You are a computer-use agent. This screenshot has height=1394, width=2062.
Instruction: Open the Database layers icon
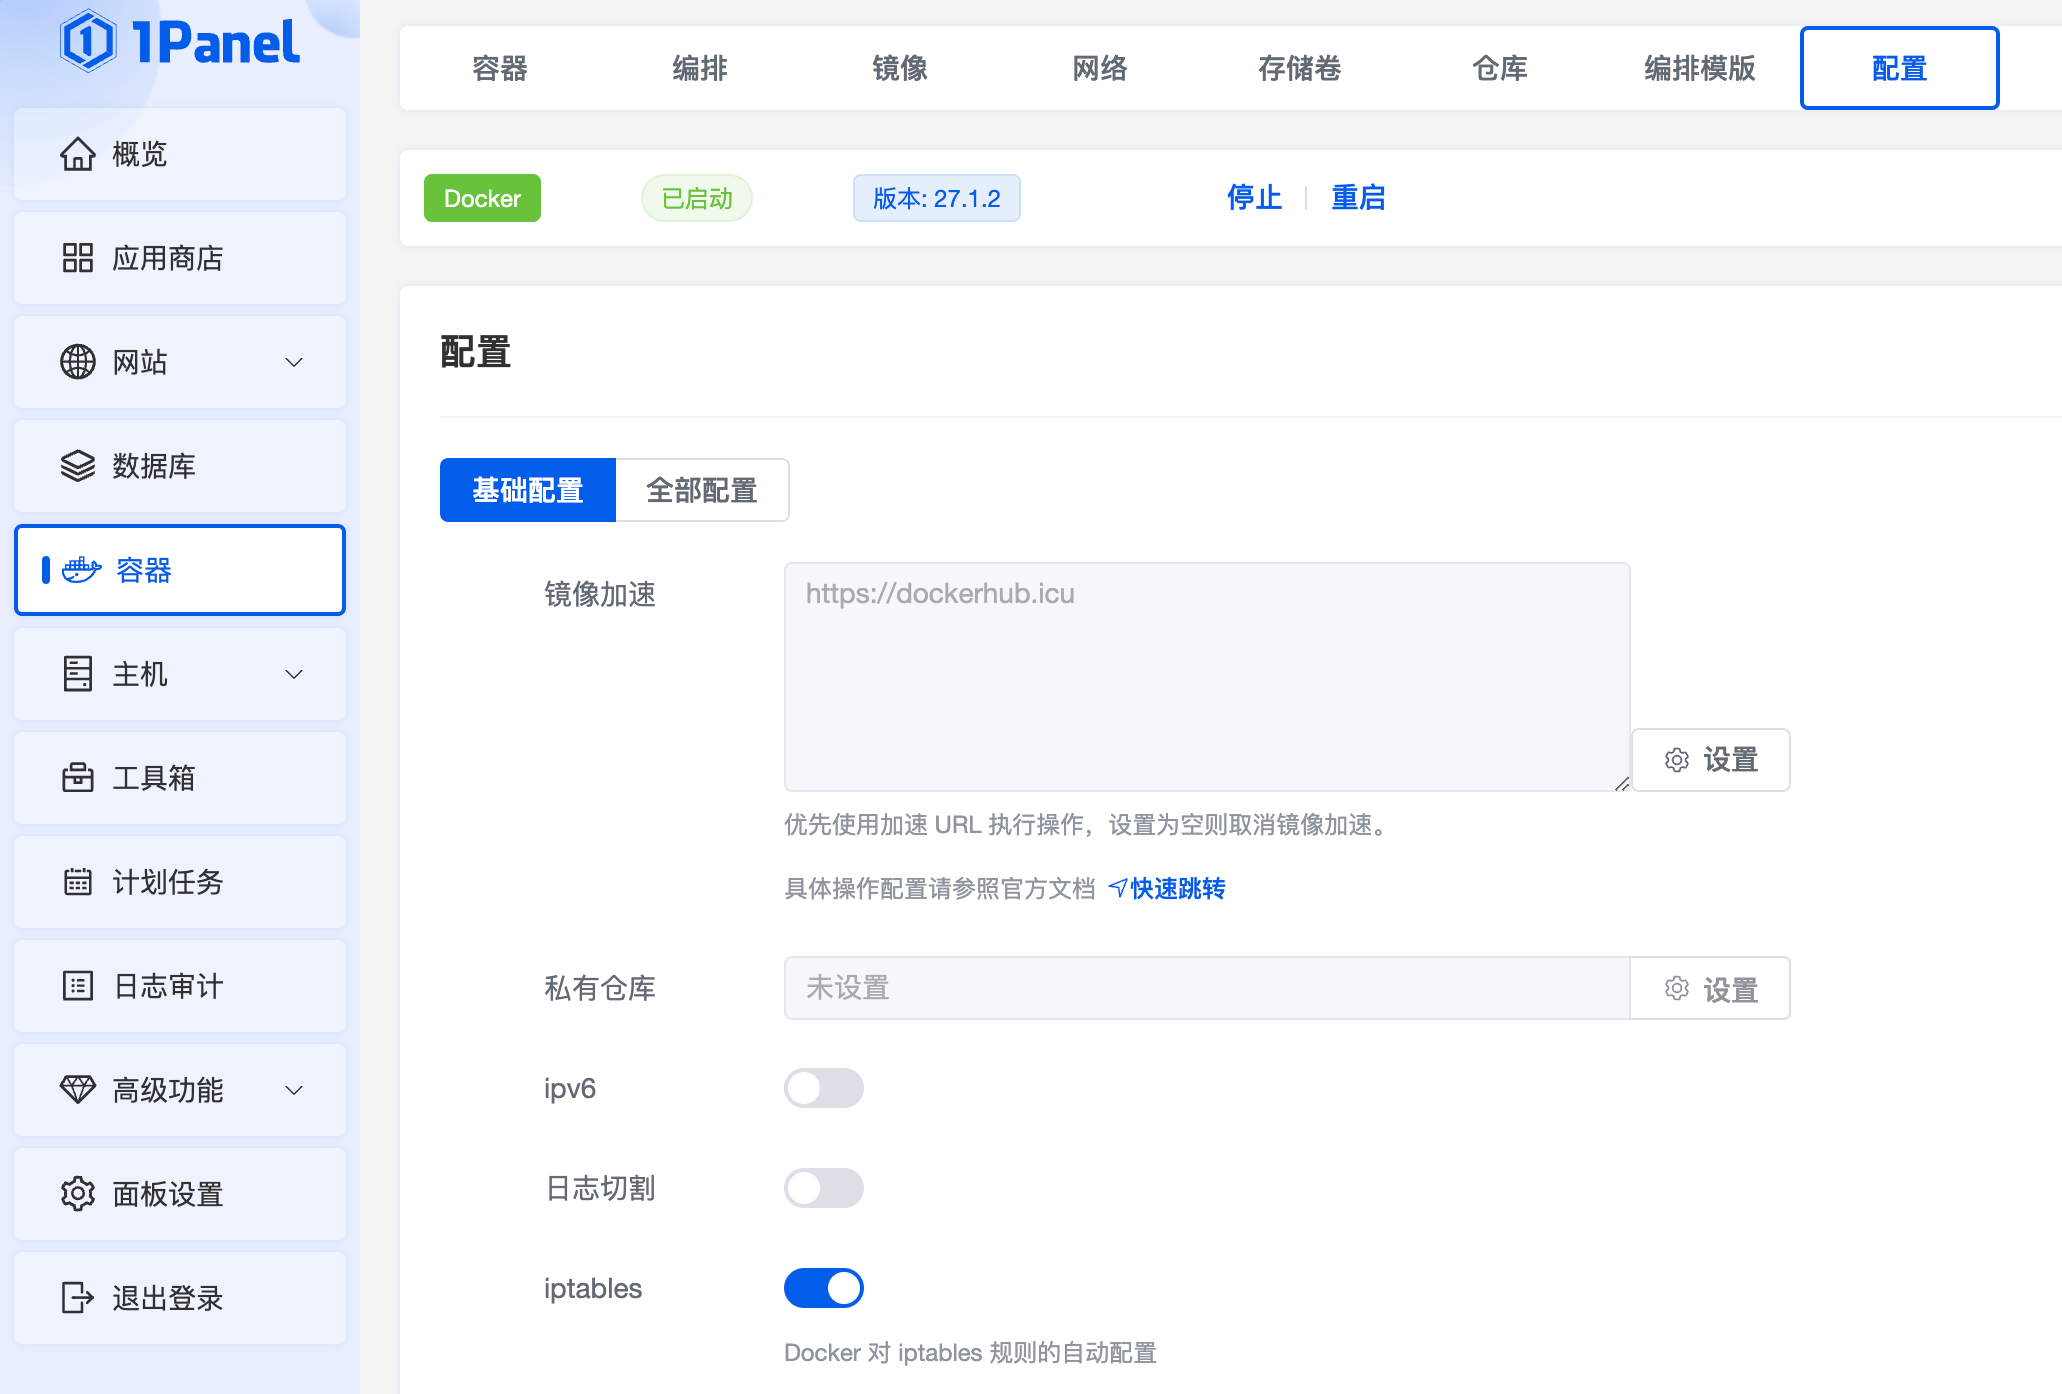[x=78, y=466]
